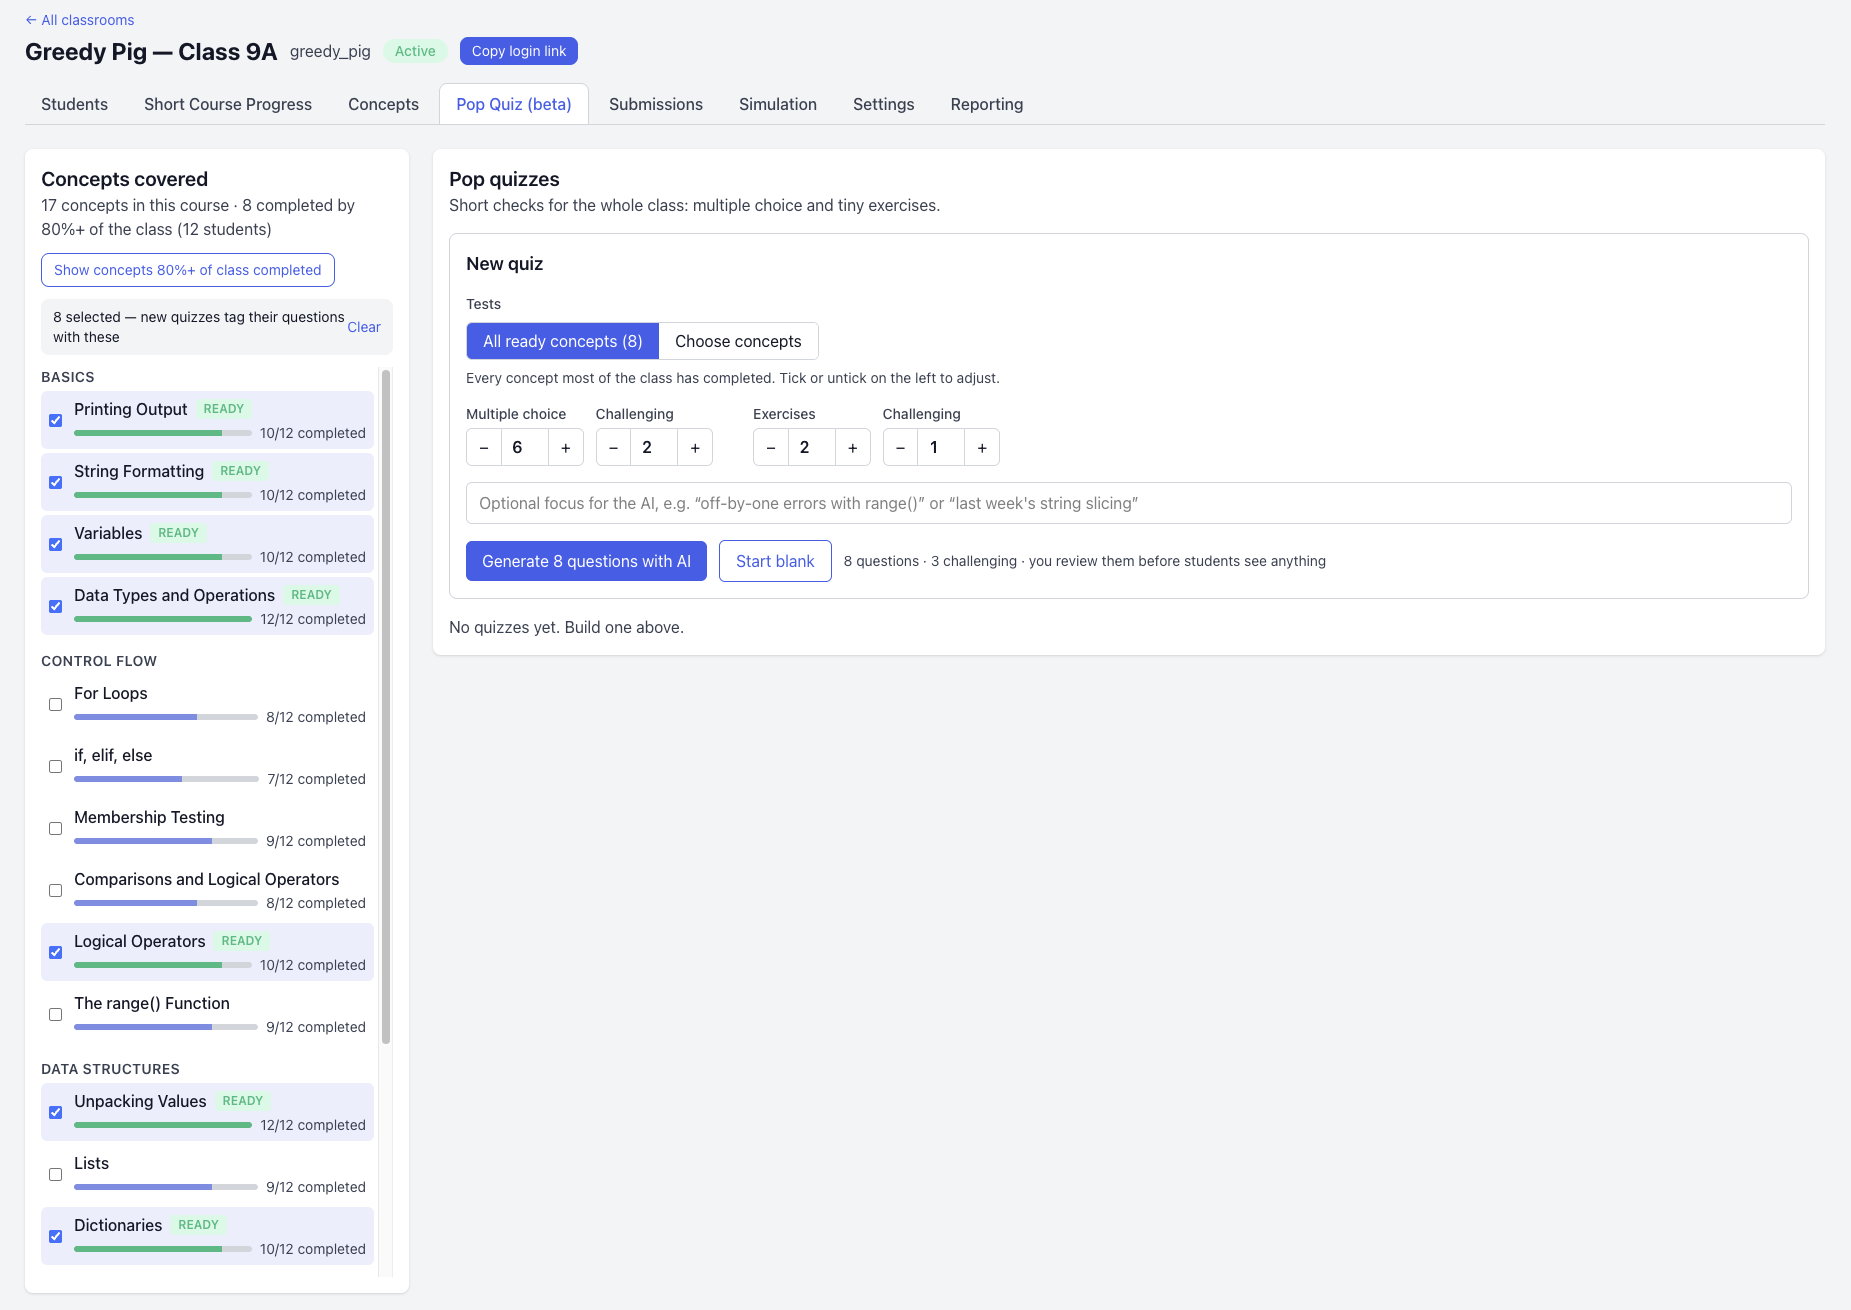Check the Lists concept checkbox
The image size is (1851, 1310).
(56, 1175)
